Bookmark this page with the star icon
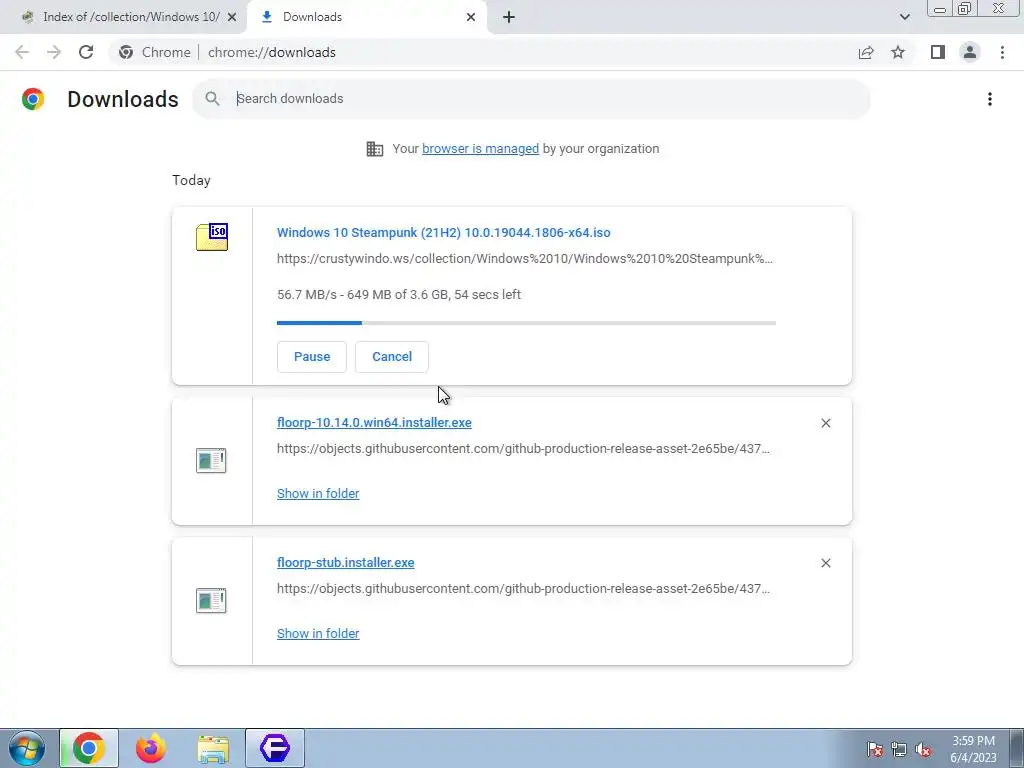 coord(898,52)
